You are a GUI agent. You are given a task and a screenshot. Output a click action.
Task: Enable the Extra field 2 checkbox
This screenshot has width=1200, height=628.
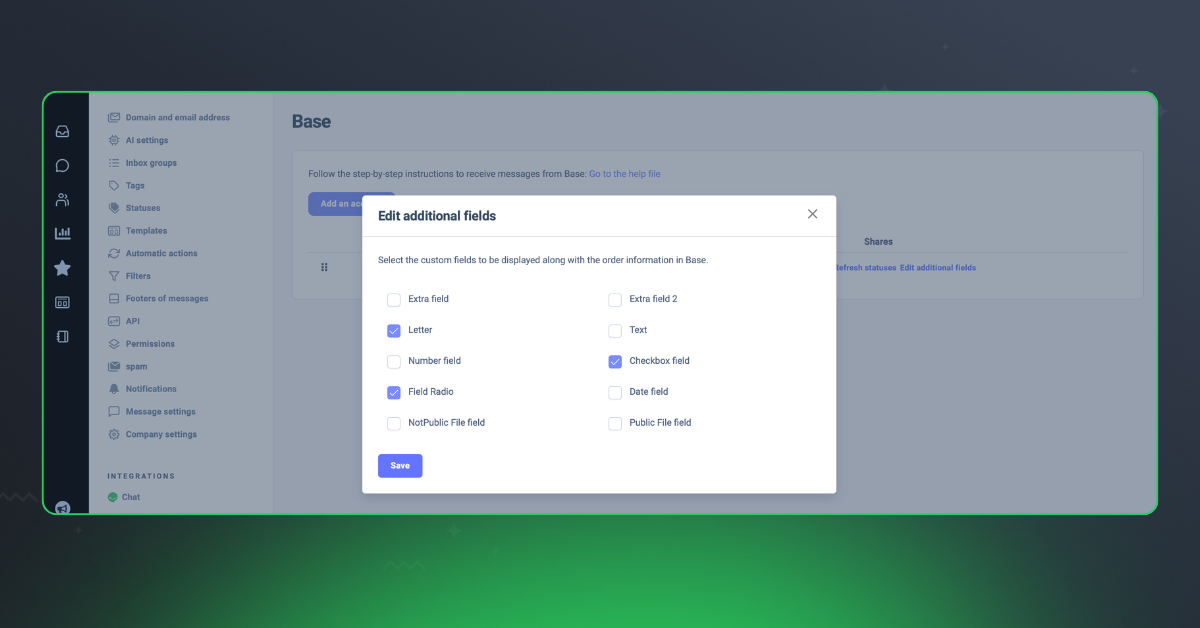(615, 299)
